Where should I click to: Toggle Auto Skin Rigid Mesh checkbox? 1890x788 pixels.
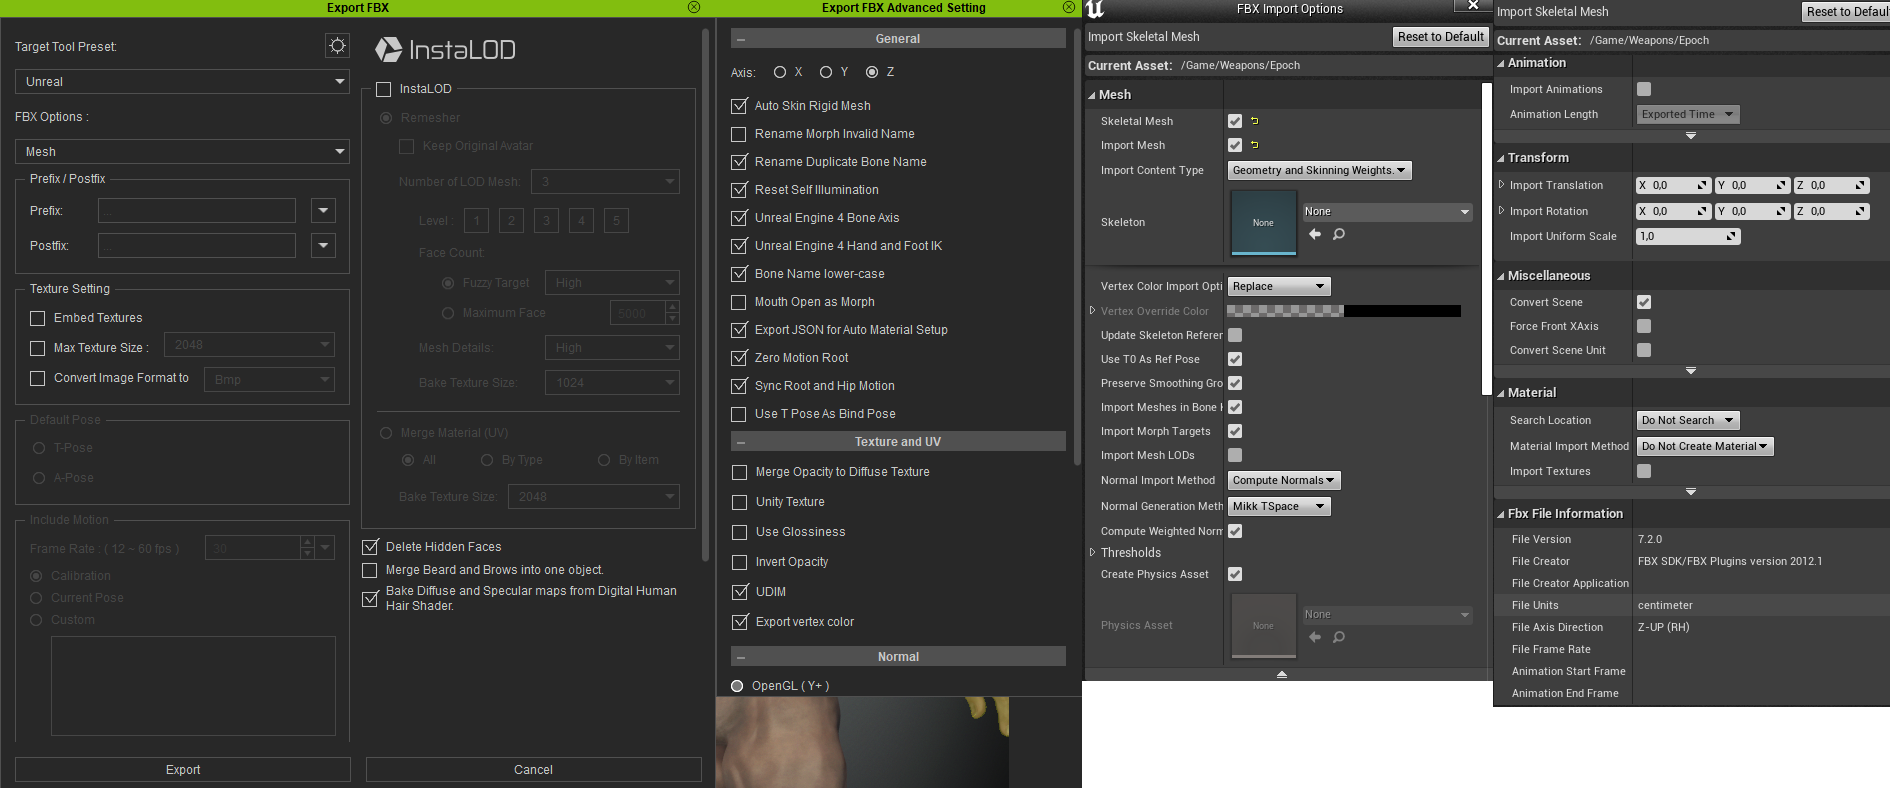[x=740, y=106]
